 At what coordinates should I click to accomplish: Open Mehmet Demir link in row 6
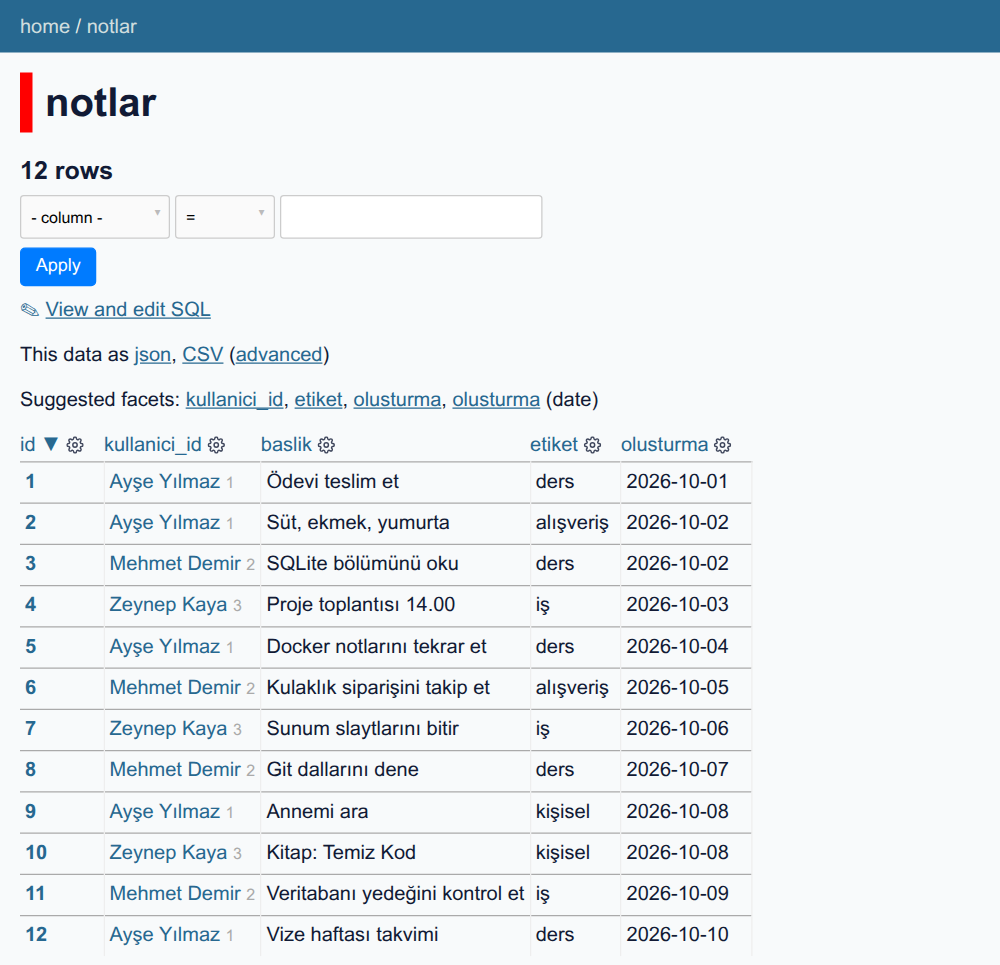[175, 688]
